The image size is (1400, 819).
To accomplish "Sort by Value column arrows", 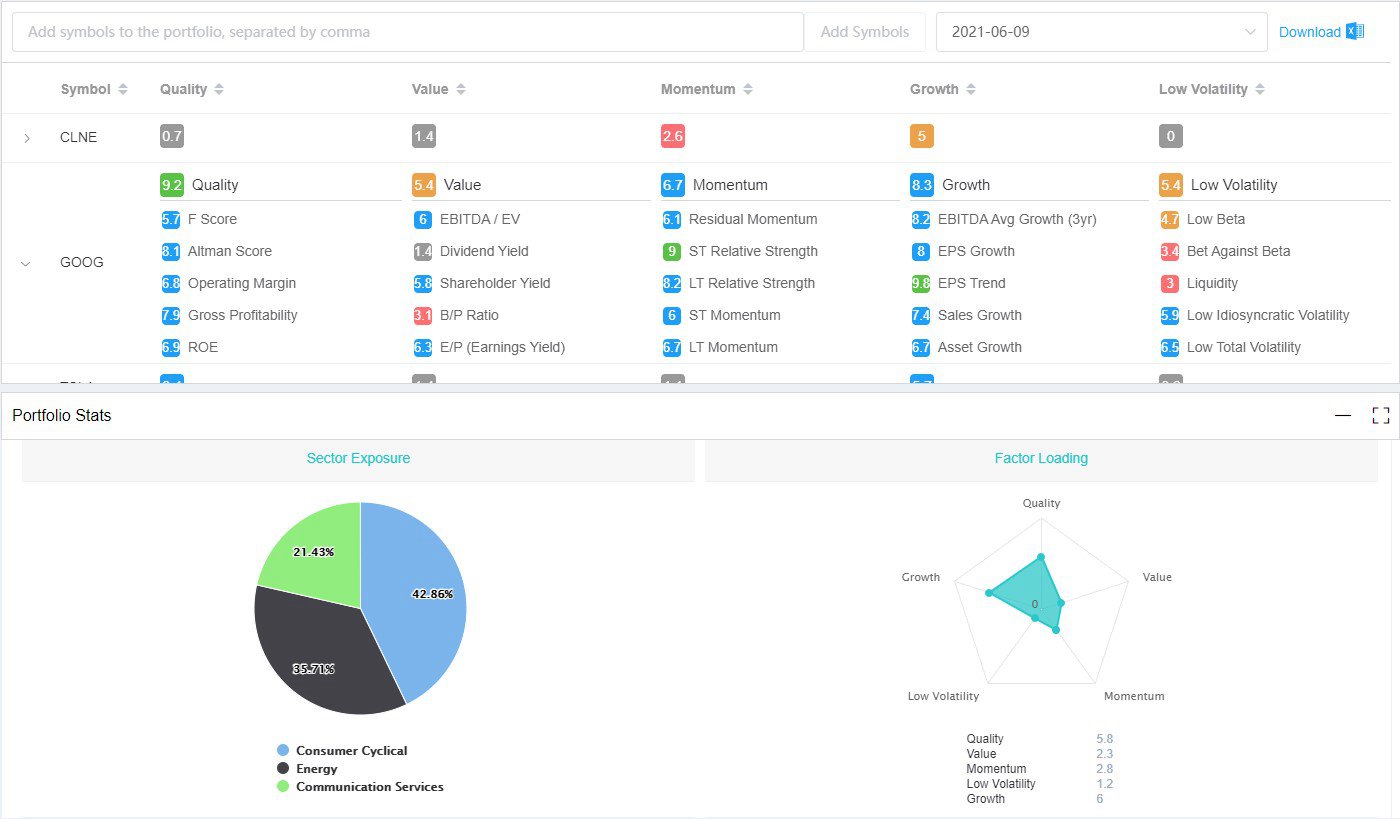I will [461, 89].
